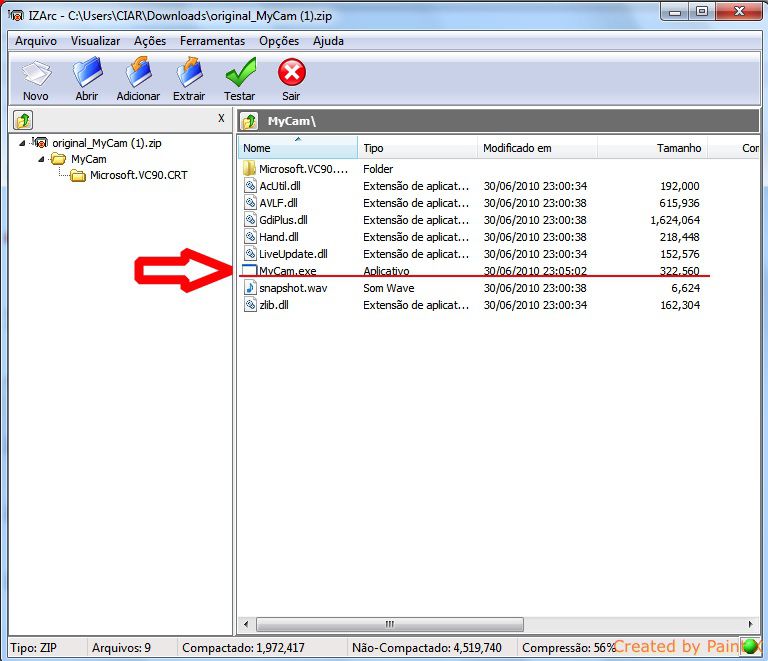Click the Novo toolbar icon
The width and height of the screenshot is (768, 661).
36,77
